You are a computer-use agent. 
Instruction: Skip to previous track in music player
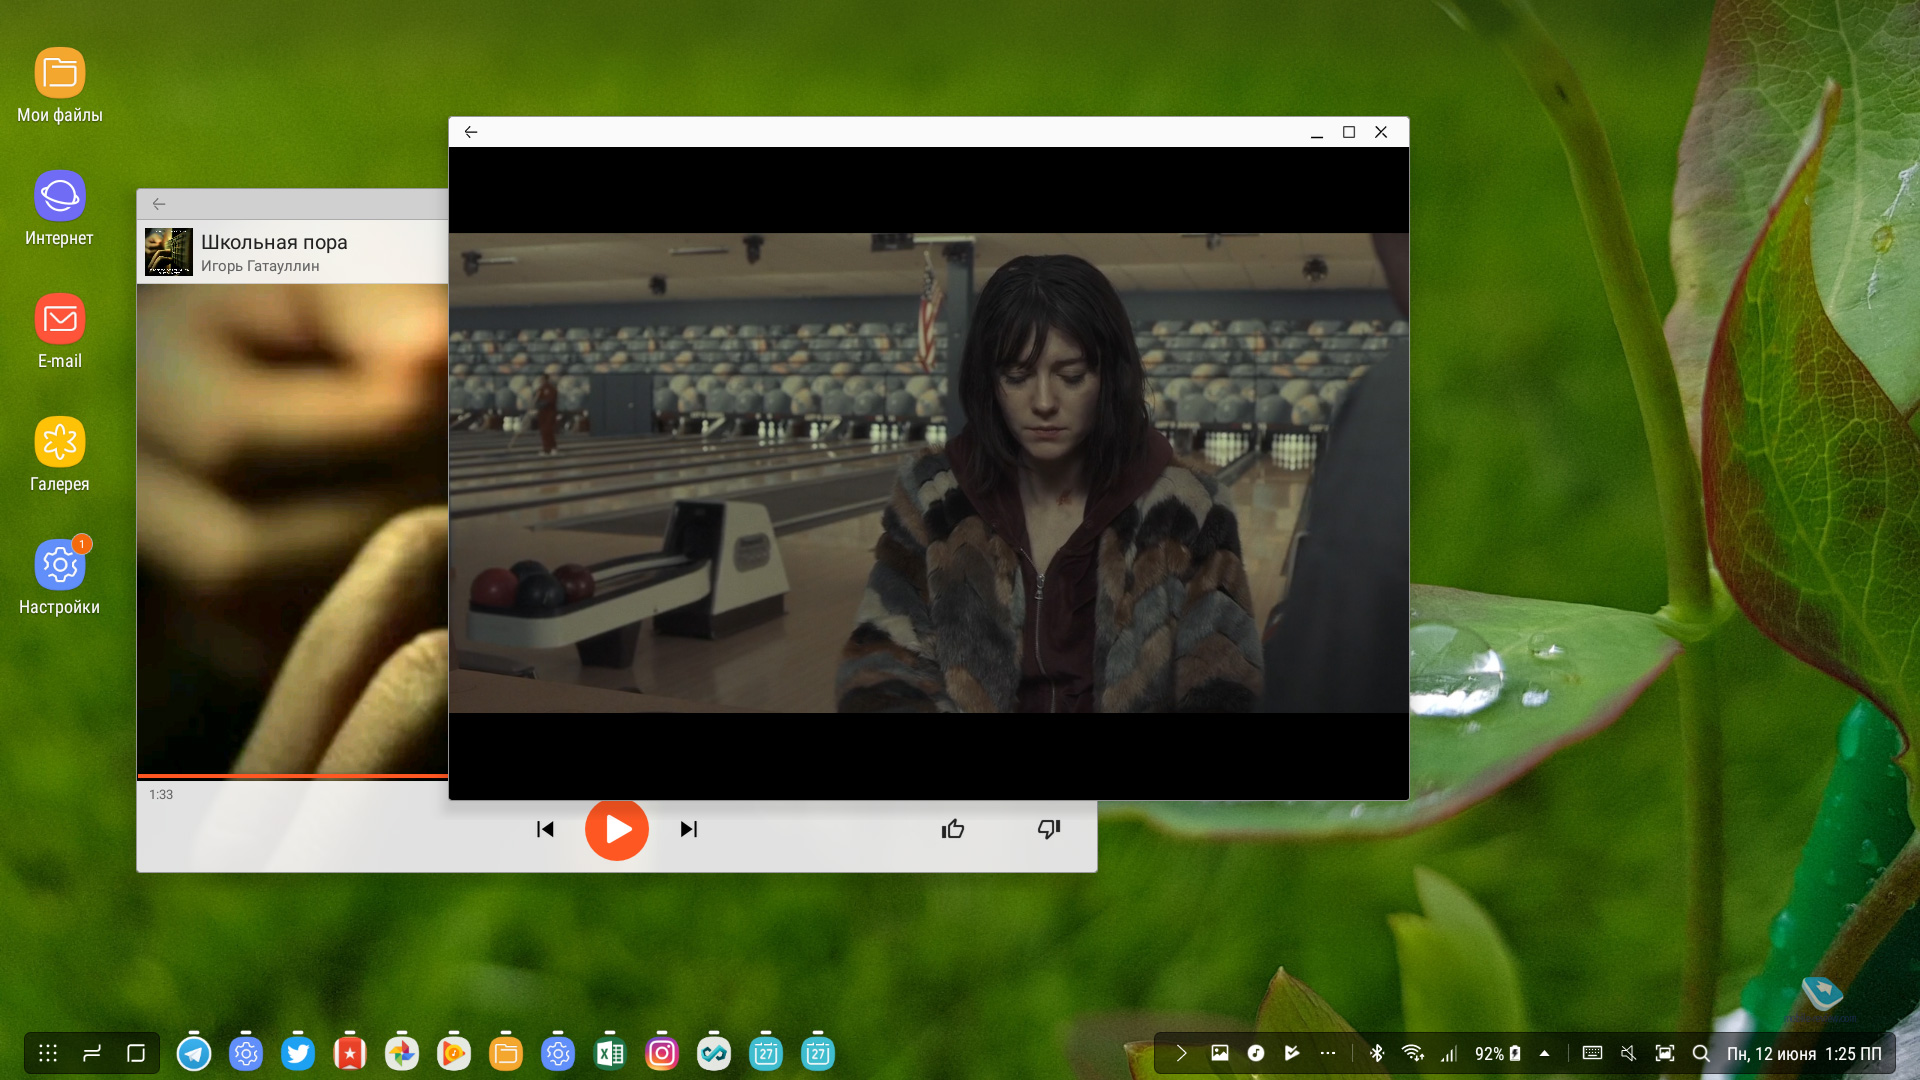[545, 829]
